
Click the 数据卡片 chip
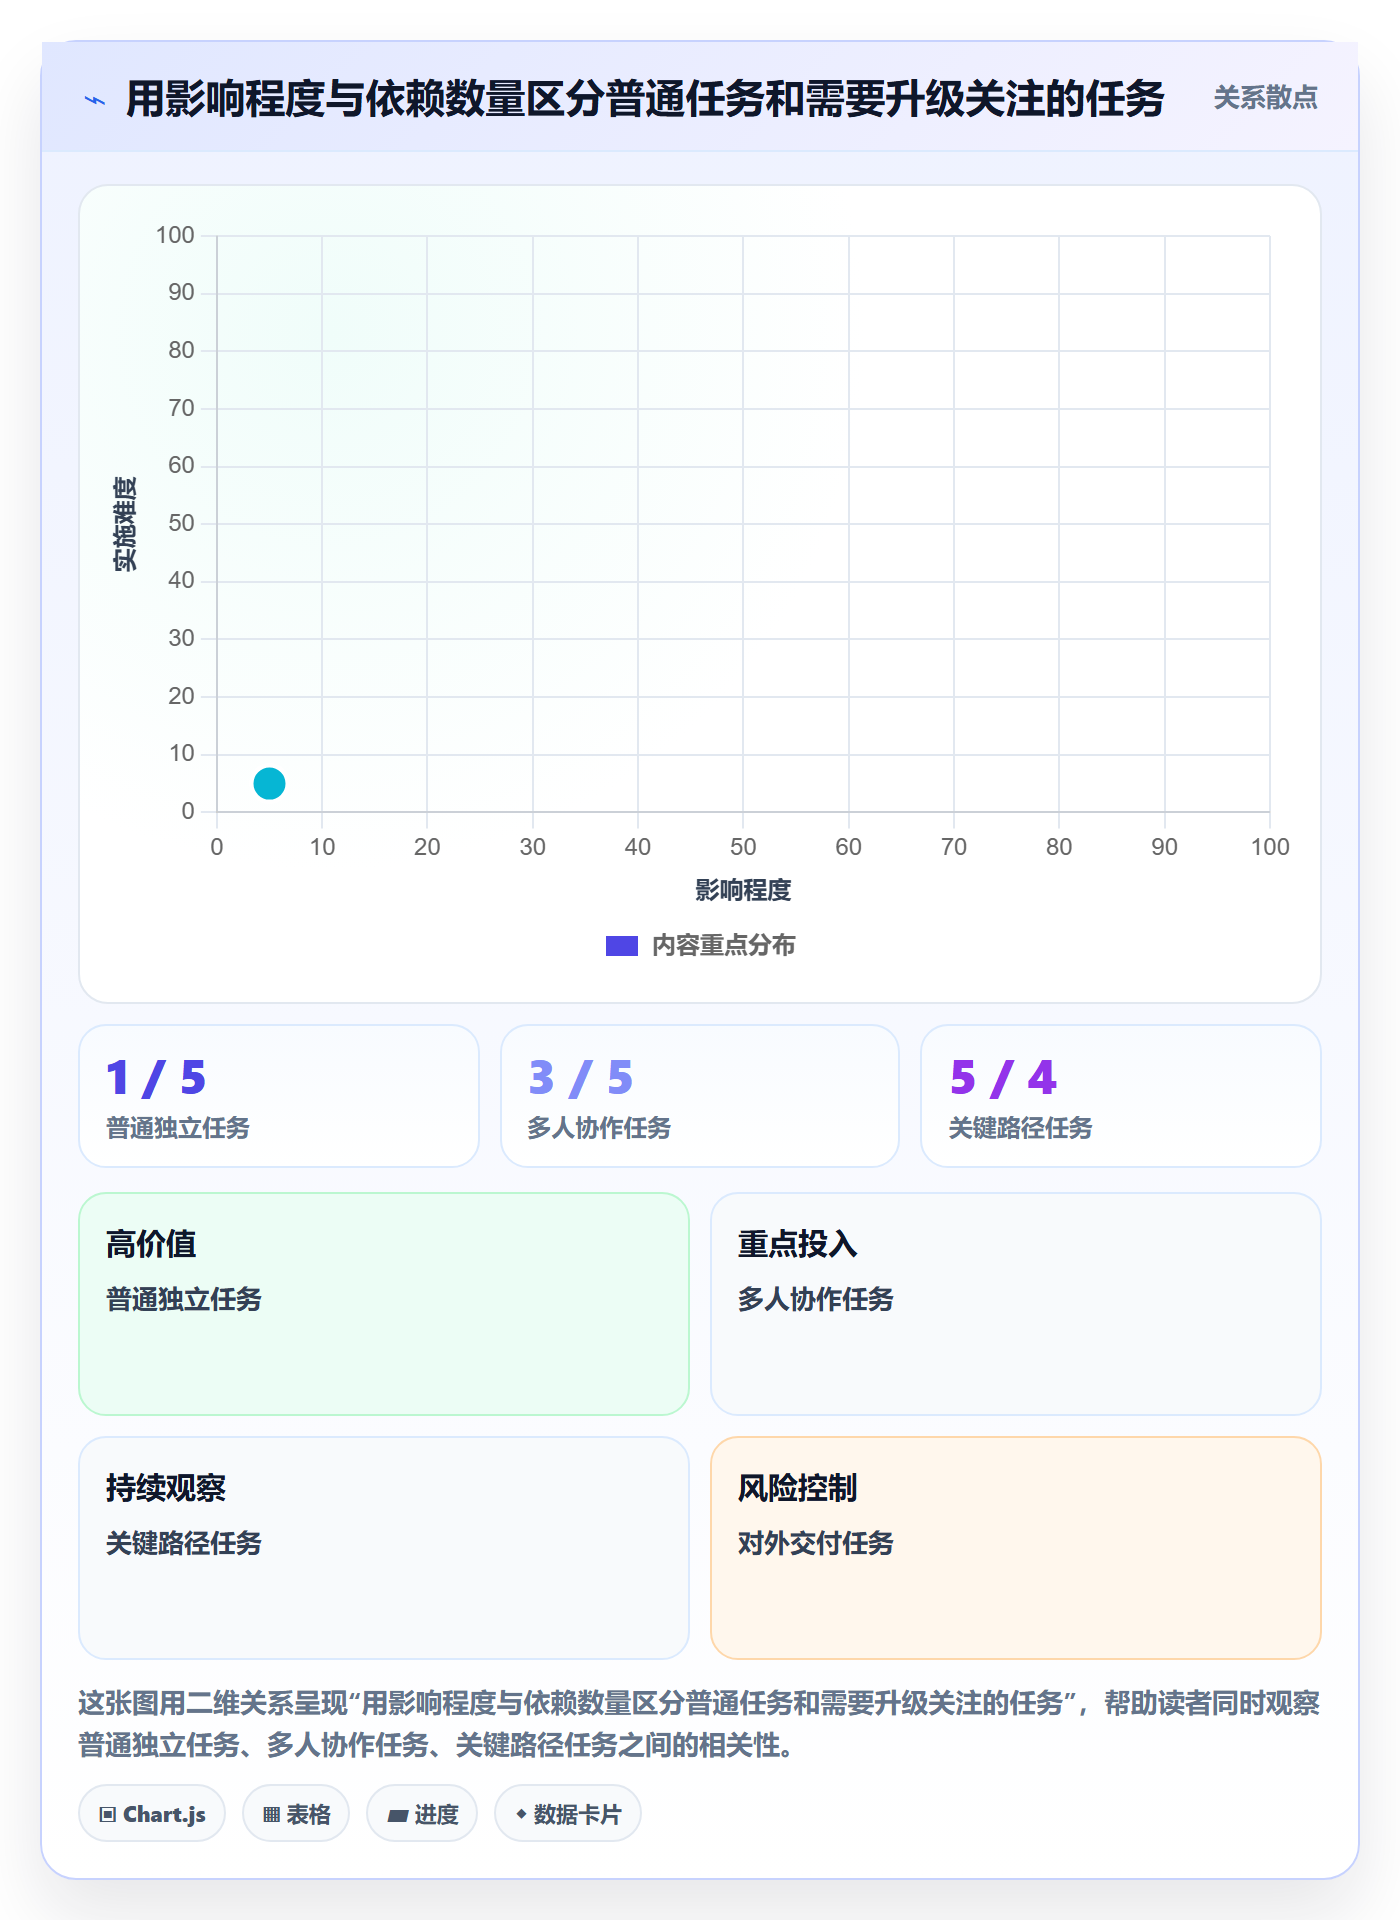click(568, 1814)
